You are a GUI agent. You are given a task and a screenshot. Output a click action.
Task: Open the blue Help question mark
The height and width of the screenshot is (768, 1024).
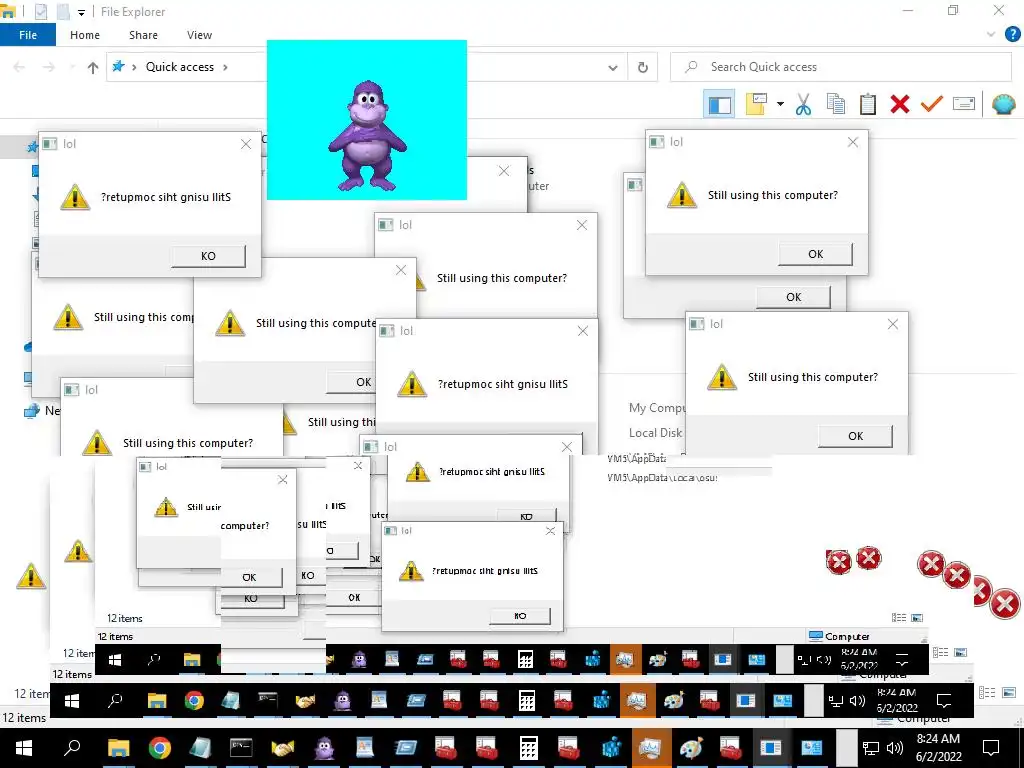point(1012,35)
